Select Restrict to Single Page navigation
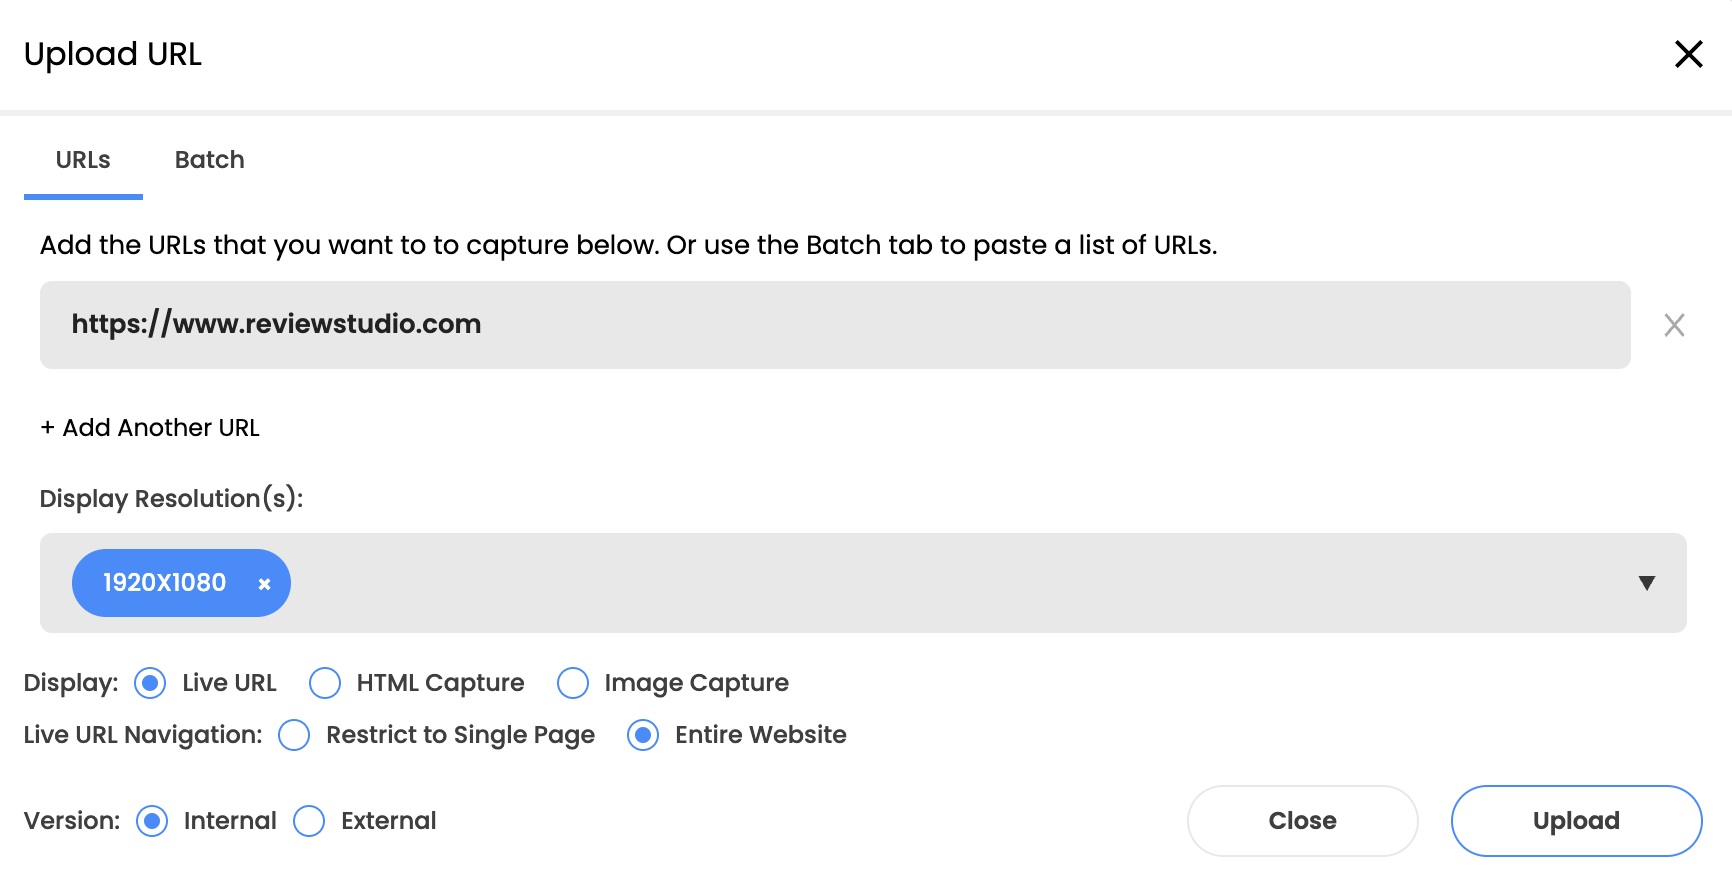The height and width of the screenshot is (878, 1732). coord(294,735)
